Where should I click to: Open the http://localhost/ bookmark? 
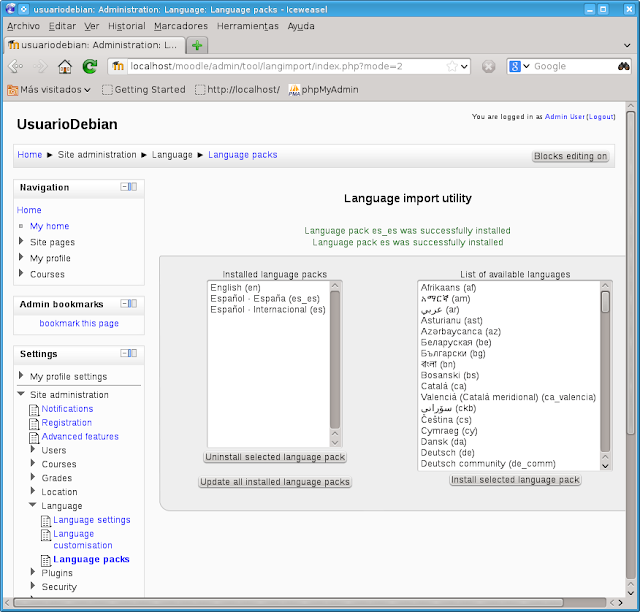click(238, 89)
